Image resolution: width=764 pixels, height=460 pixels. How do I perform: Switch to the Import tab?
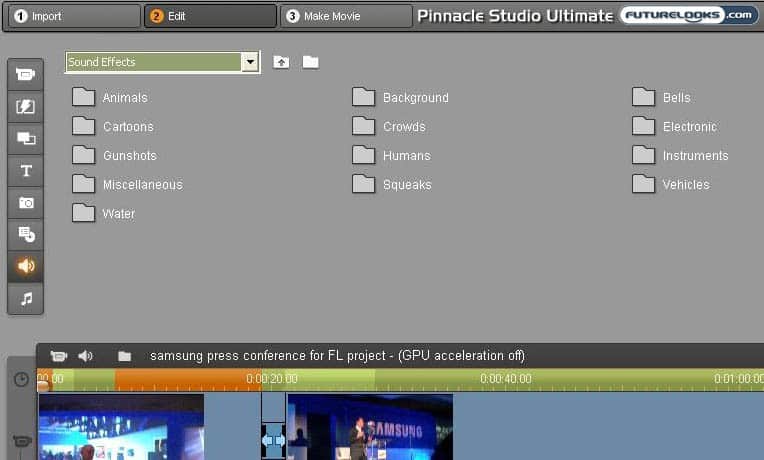pos(70,16)
